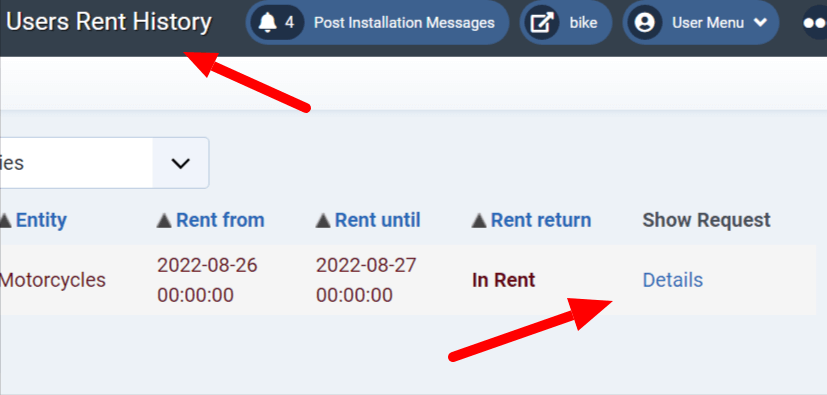Click the User Menu chevron arrow
827x395 pixels.
point(760,23)
